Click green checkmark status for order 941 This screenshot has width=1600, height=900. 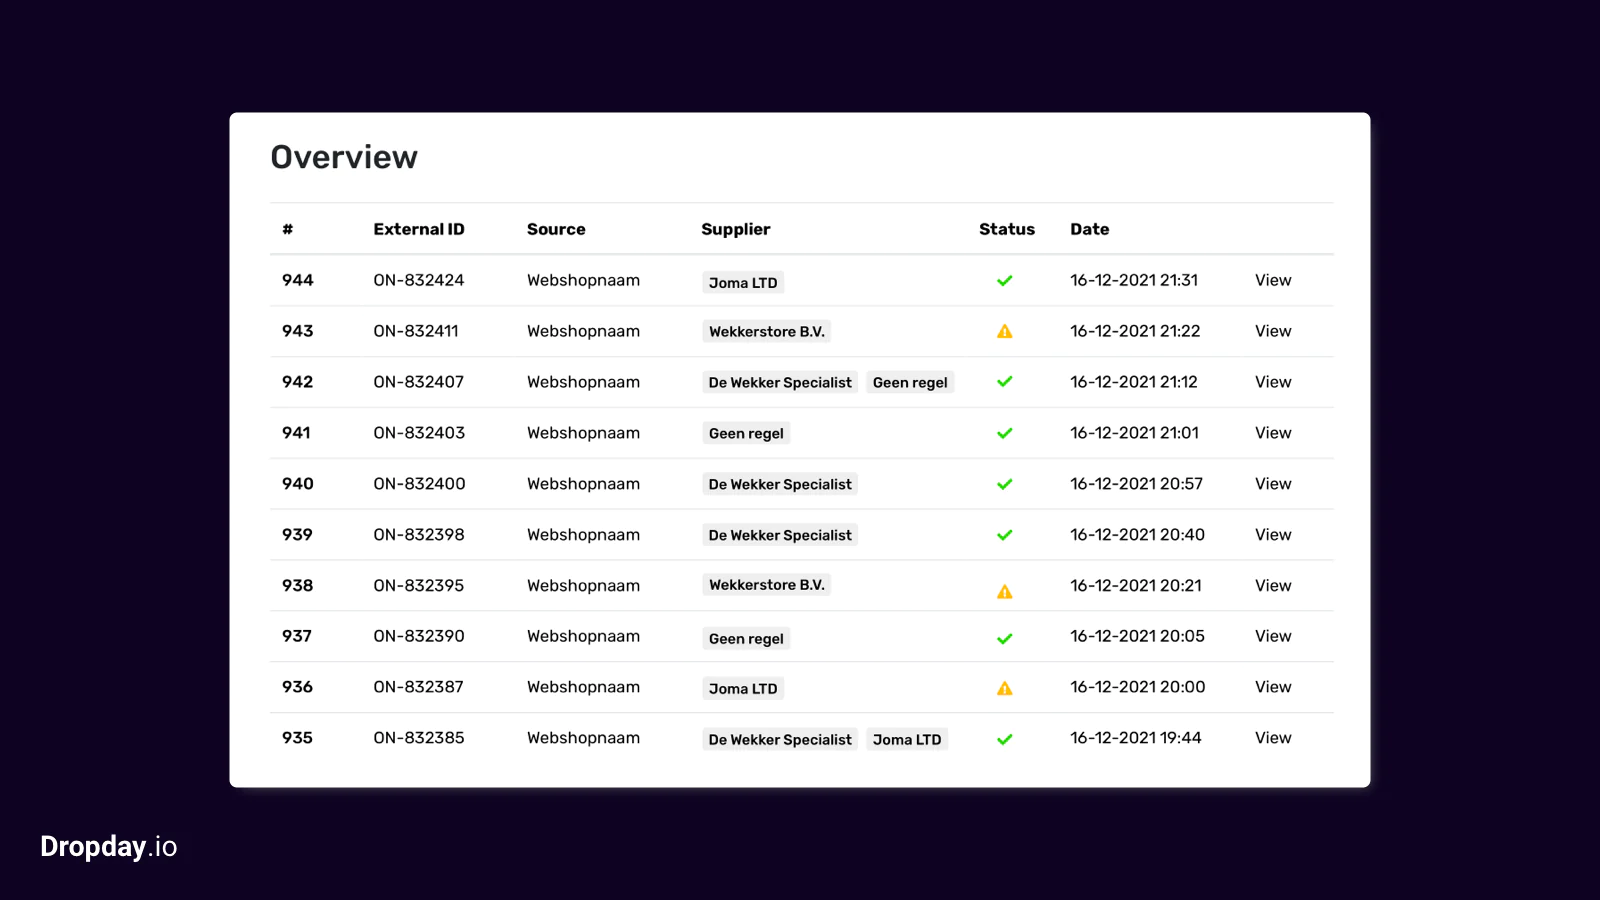(1005, 433)
